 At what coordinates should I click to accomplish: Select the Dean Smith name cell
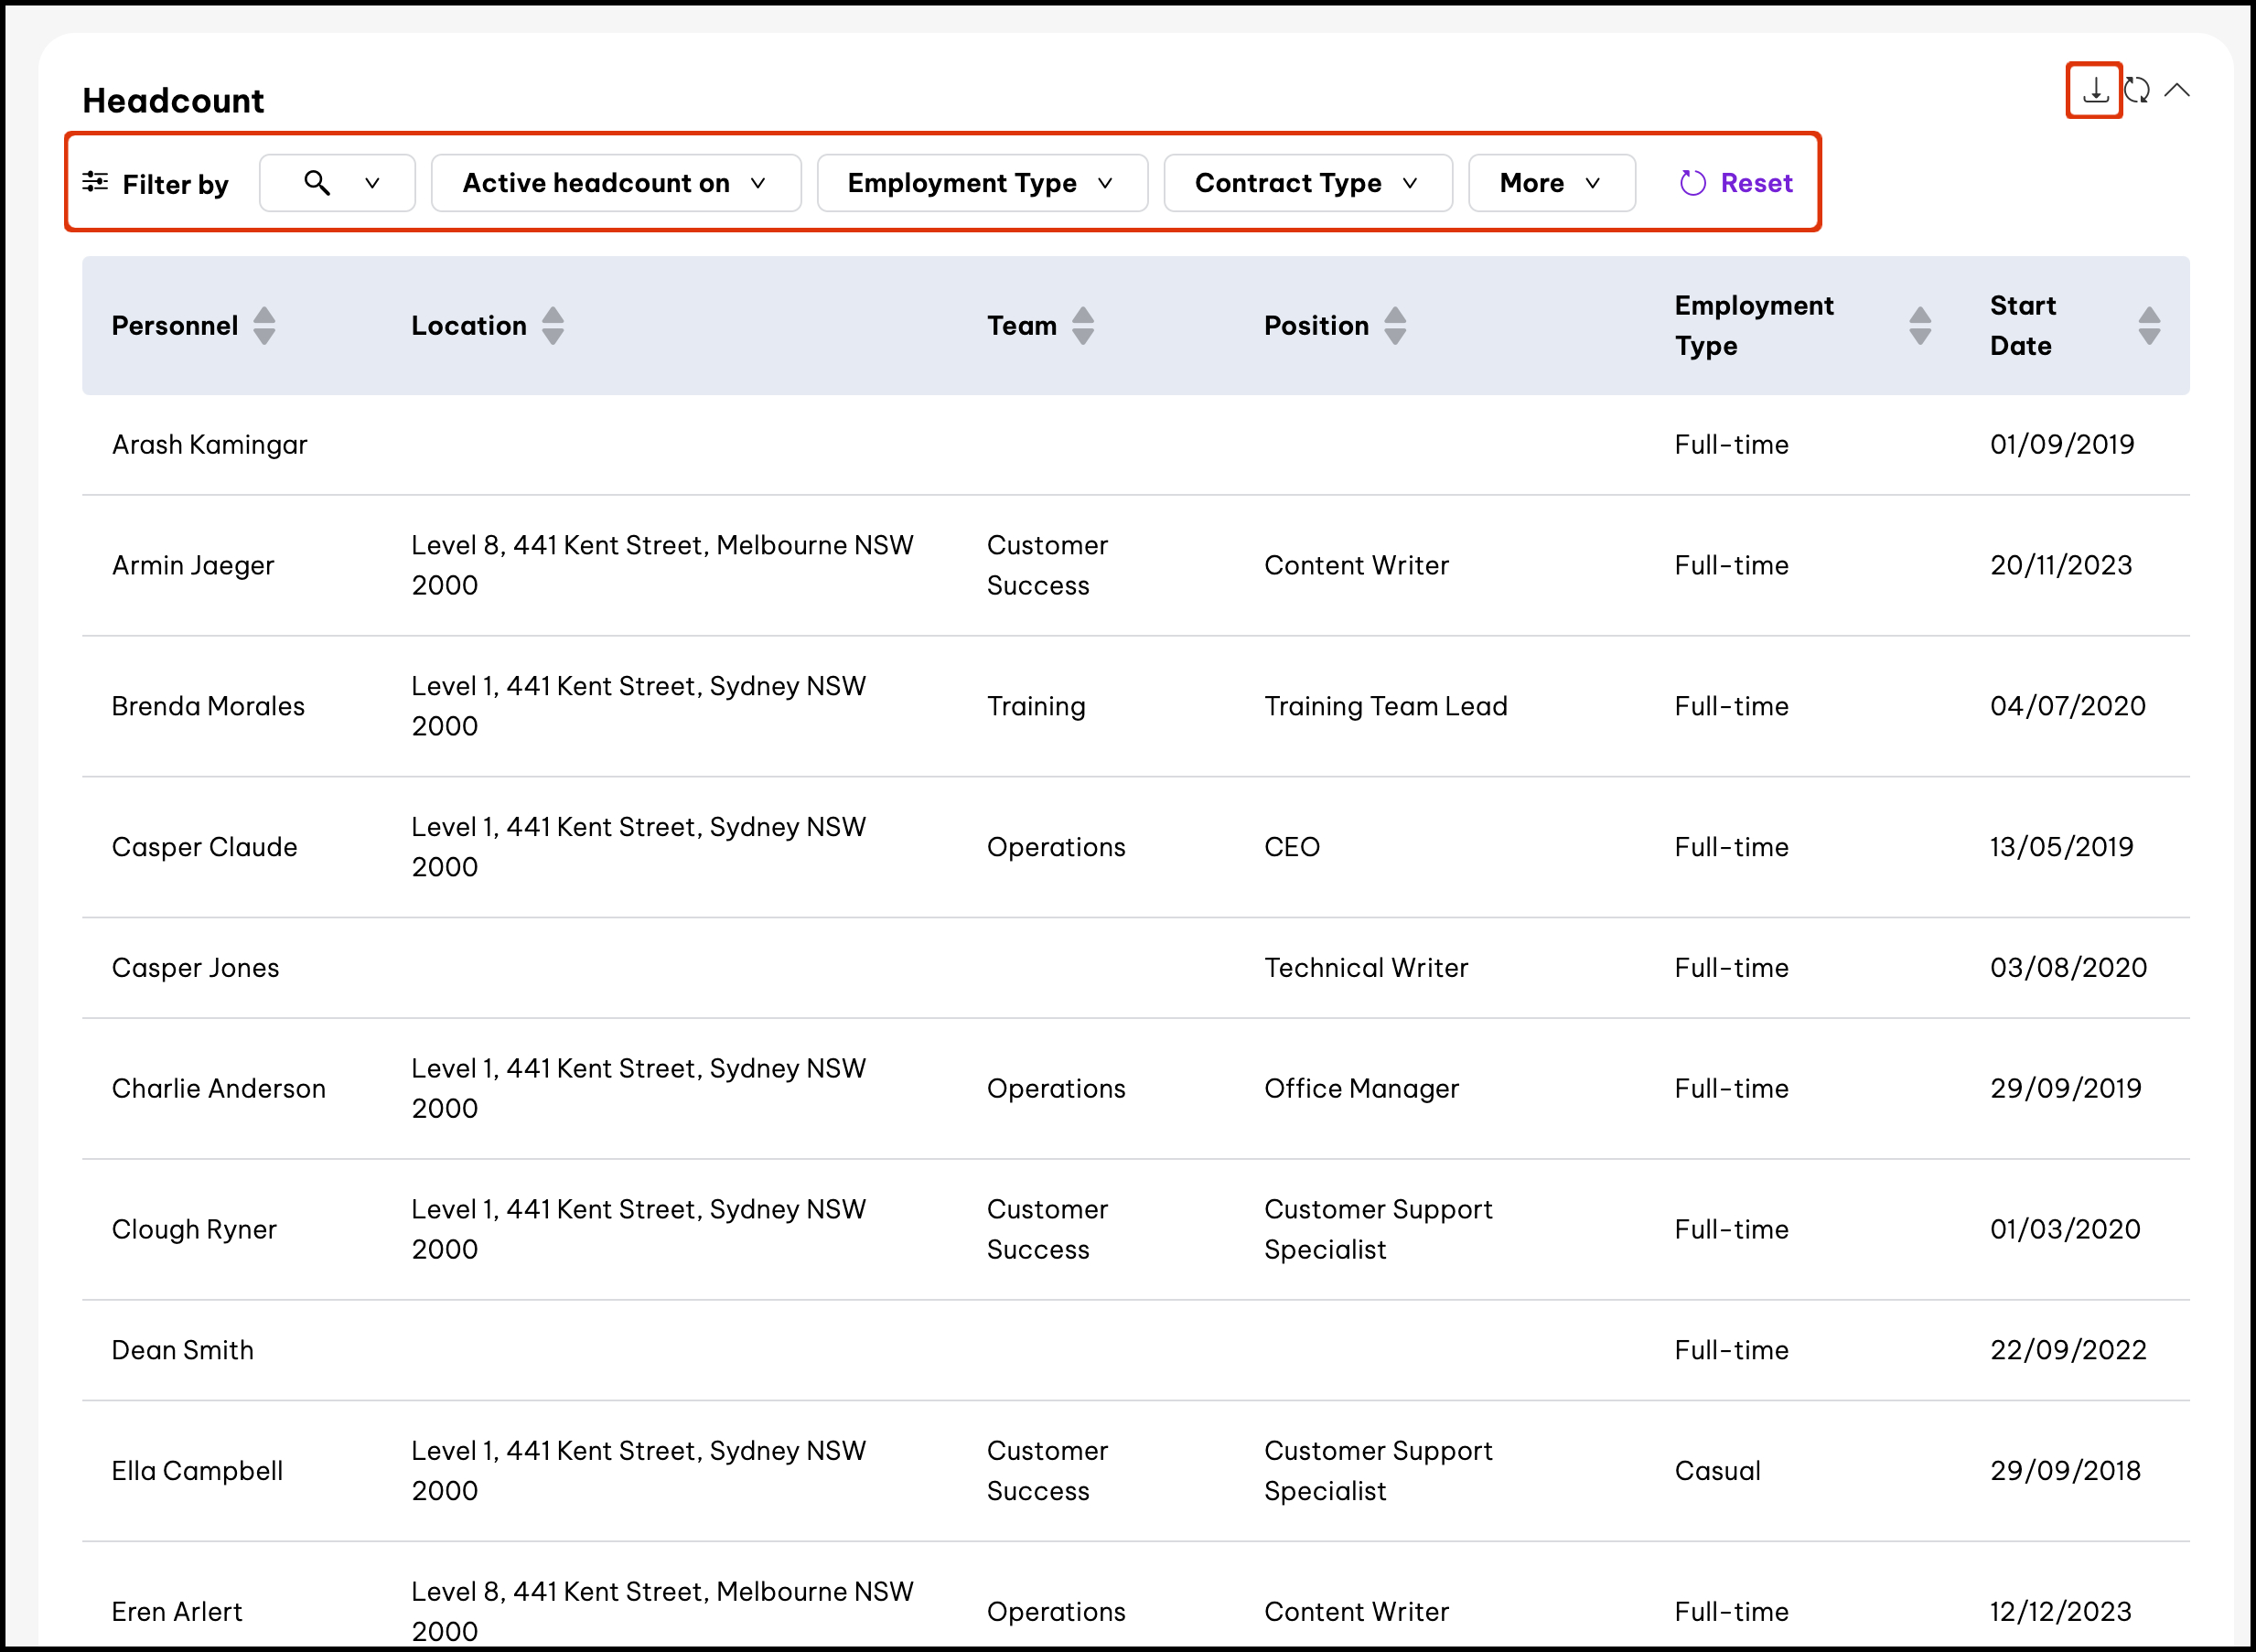pos(183,1351)
